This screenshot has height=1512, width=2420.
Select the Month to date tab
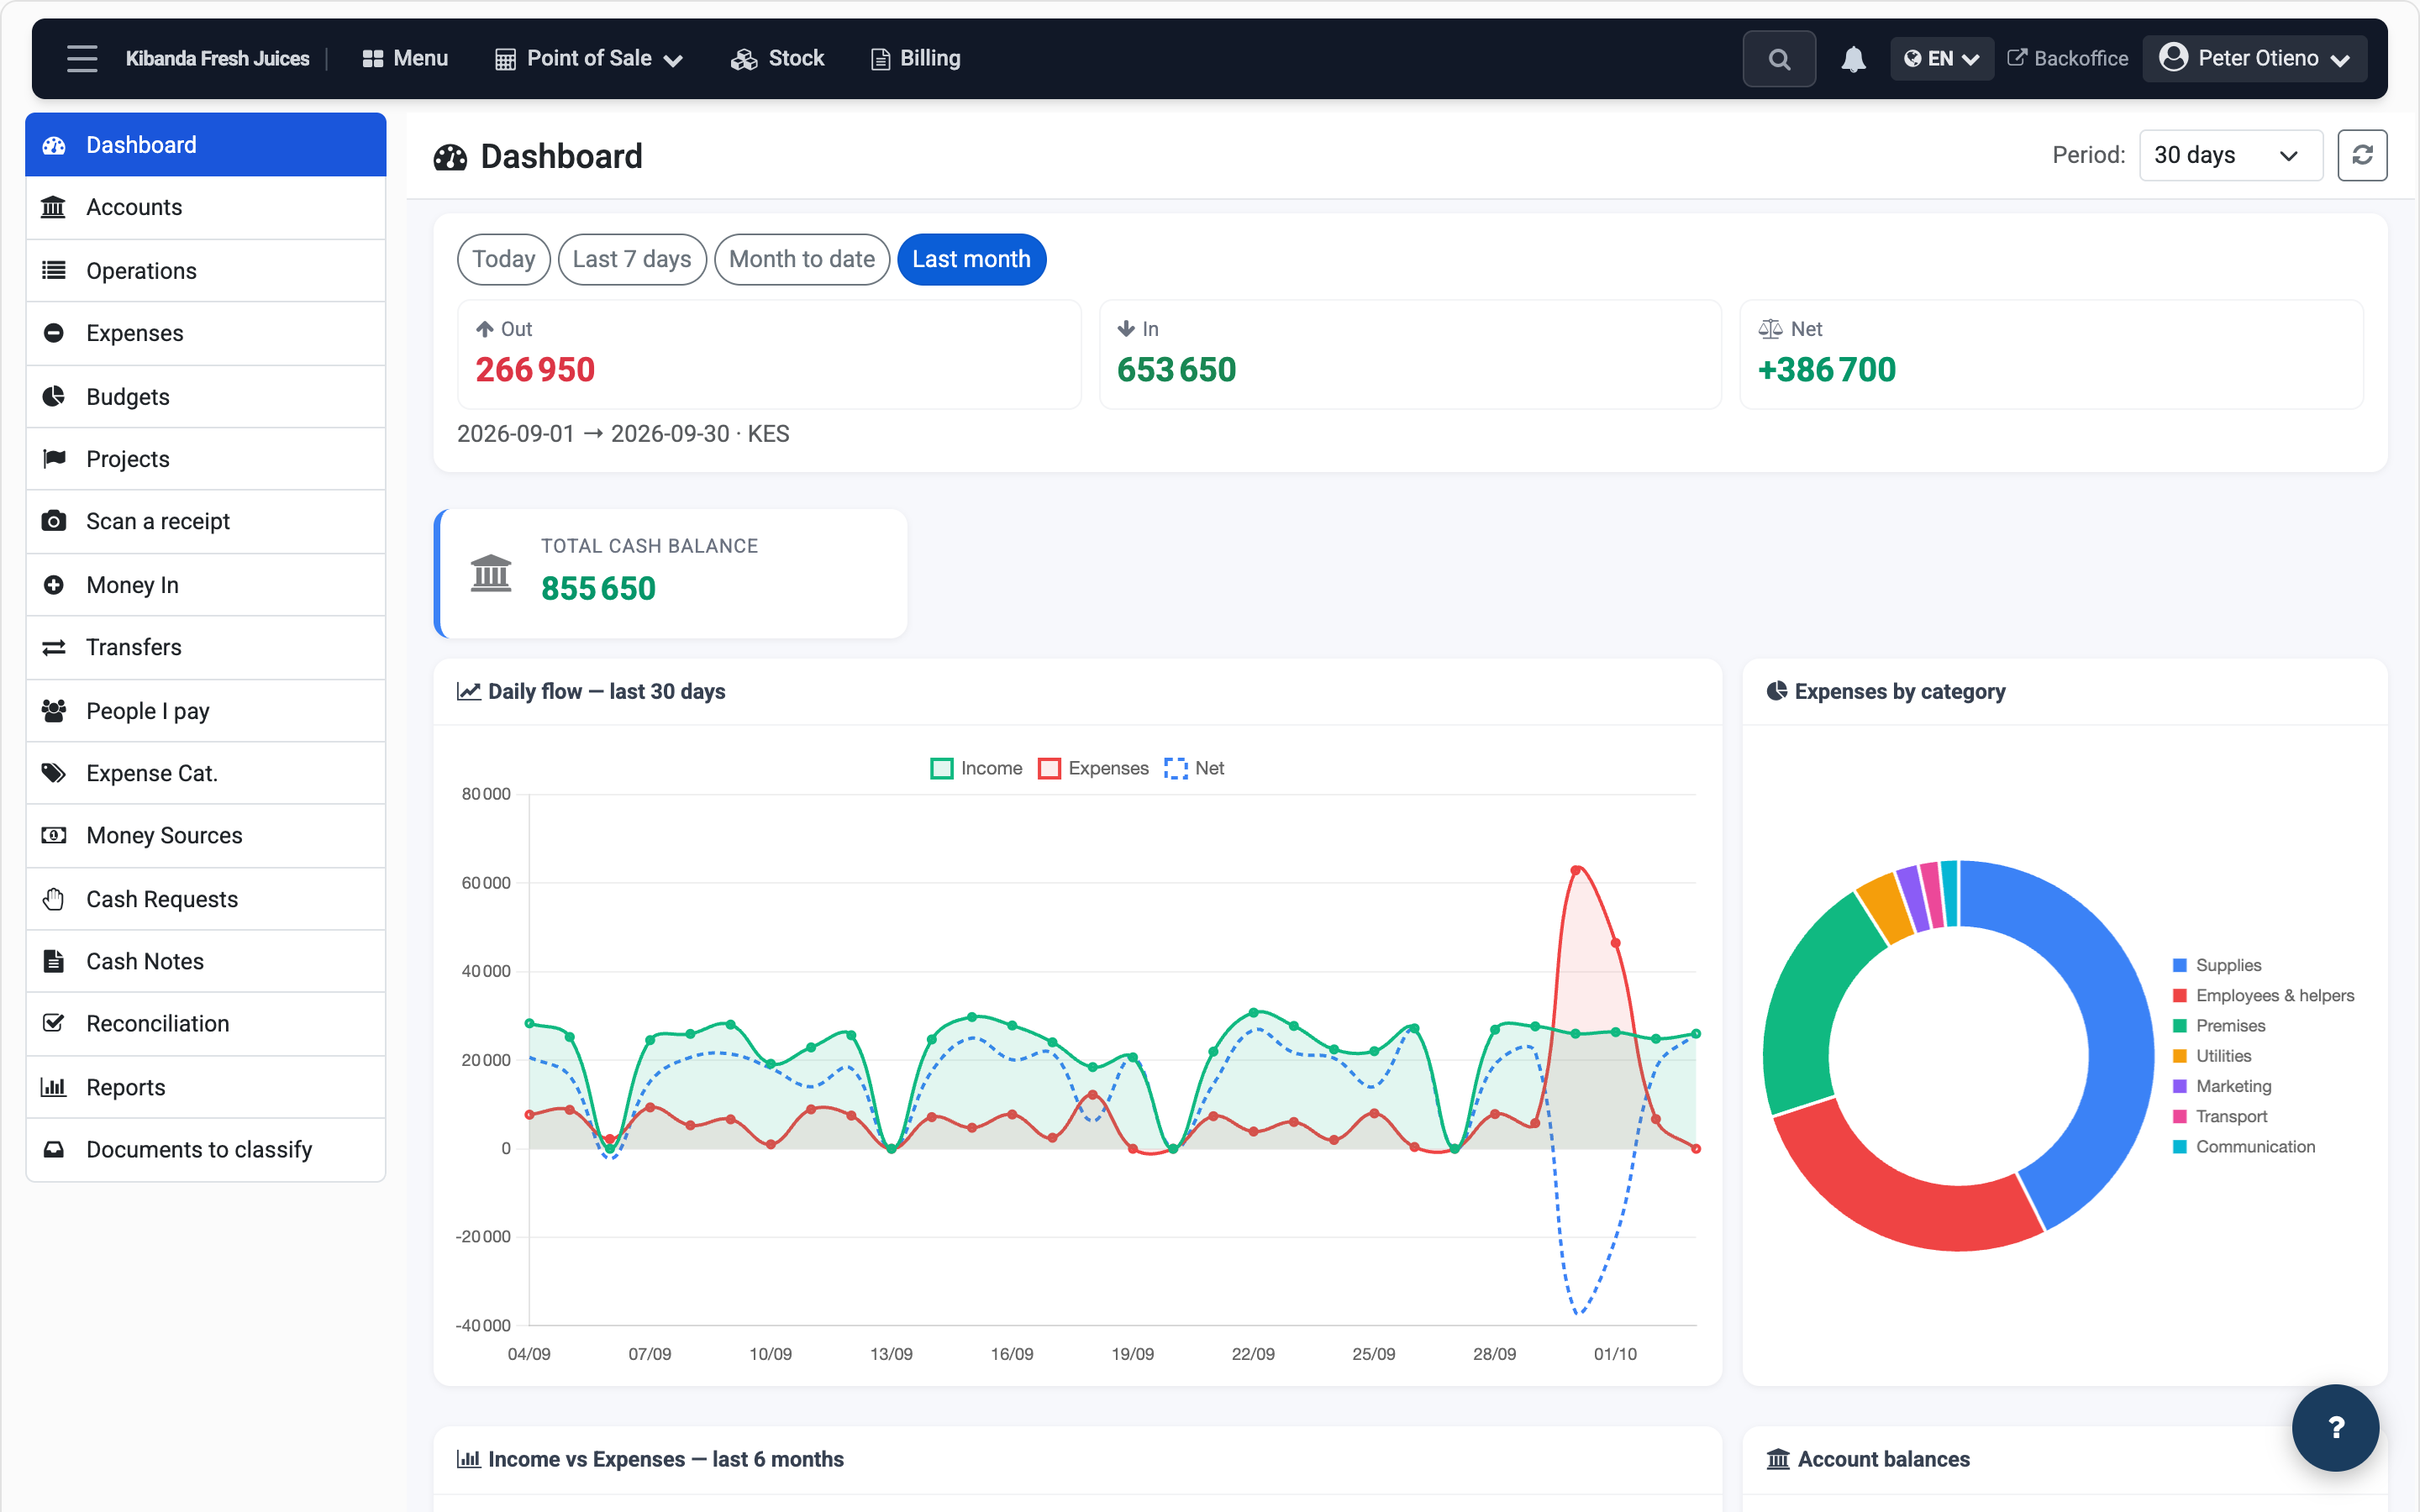point(802,259)
